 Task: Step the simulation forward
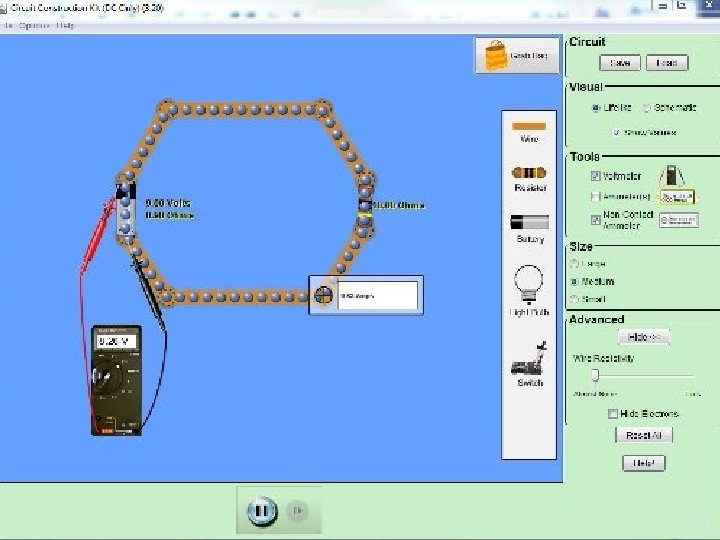[x=298, y=511]
